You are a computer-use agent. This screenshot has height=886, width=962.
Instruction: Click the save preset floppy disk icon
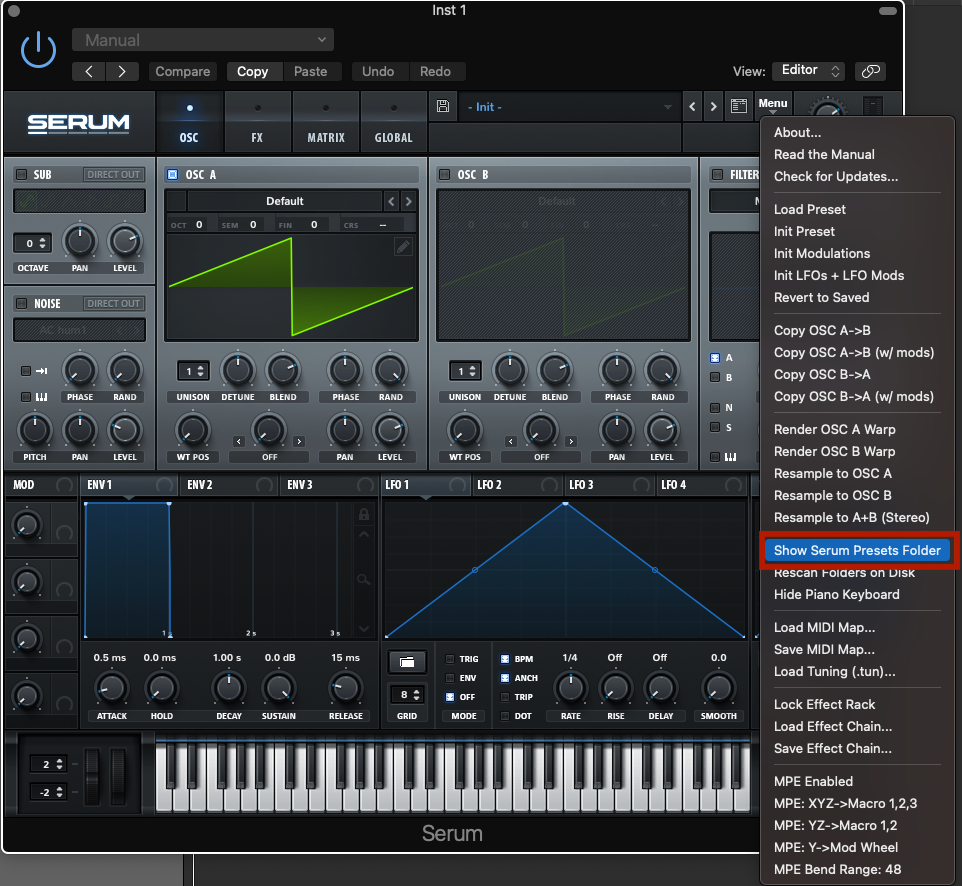click(443, 107)
